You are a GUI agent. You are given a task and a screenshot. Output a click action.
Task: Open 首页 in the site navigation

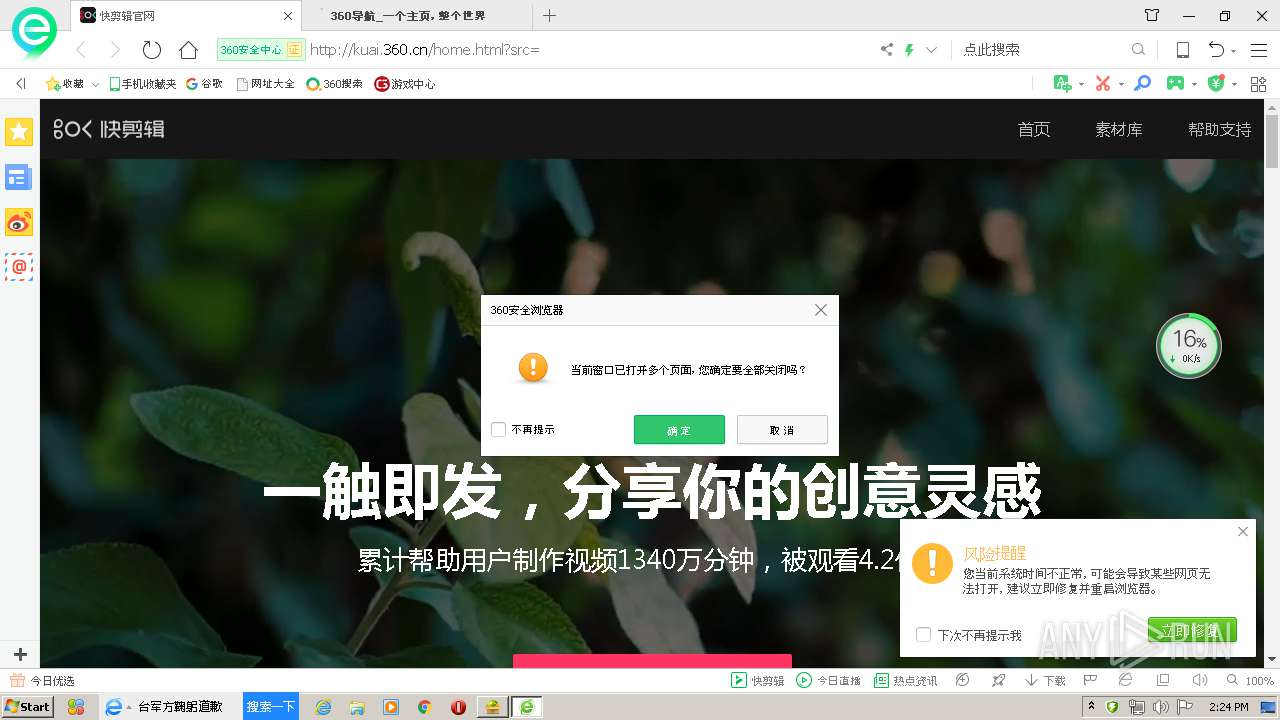pos(1034,129)
